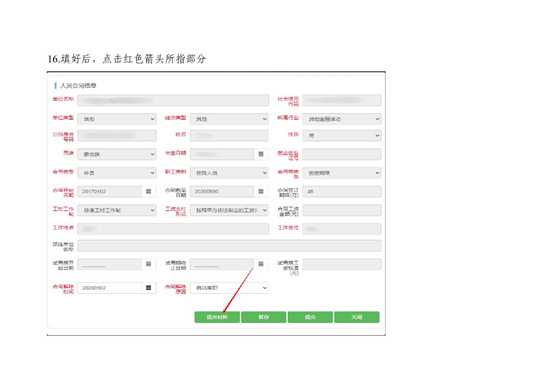
Task: Open the 合同期限类型 dropdown showing 固定期限
Action: pos(342,173)
